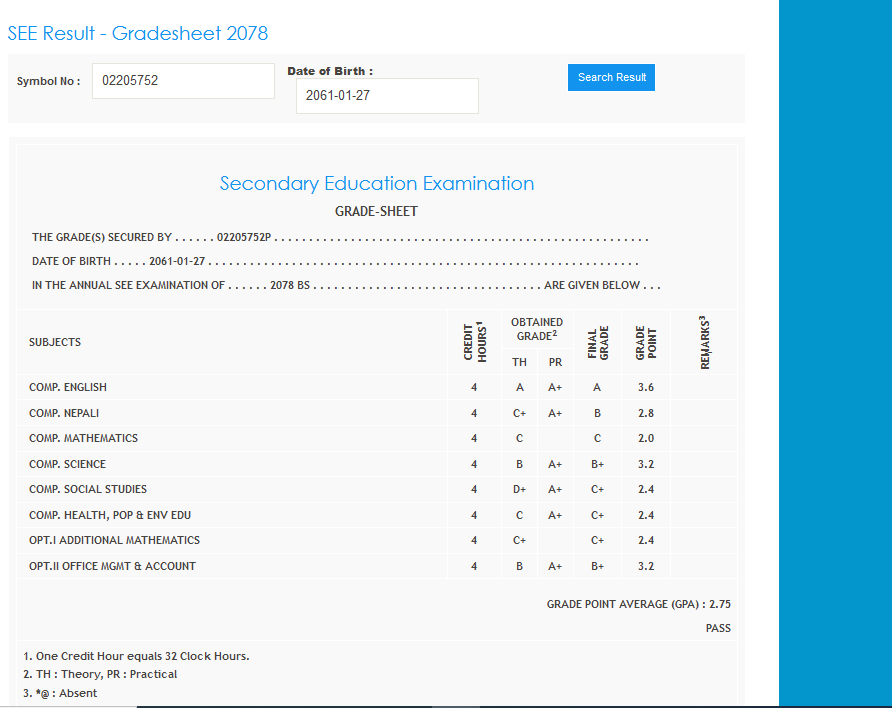Select the COMP. ENGLISH subject row
Viewport: 892px width, 708px height.
click(68, 387)
